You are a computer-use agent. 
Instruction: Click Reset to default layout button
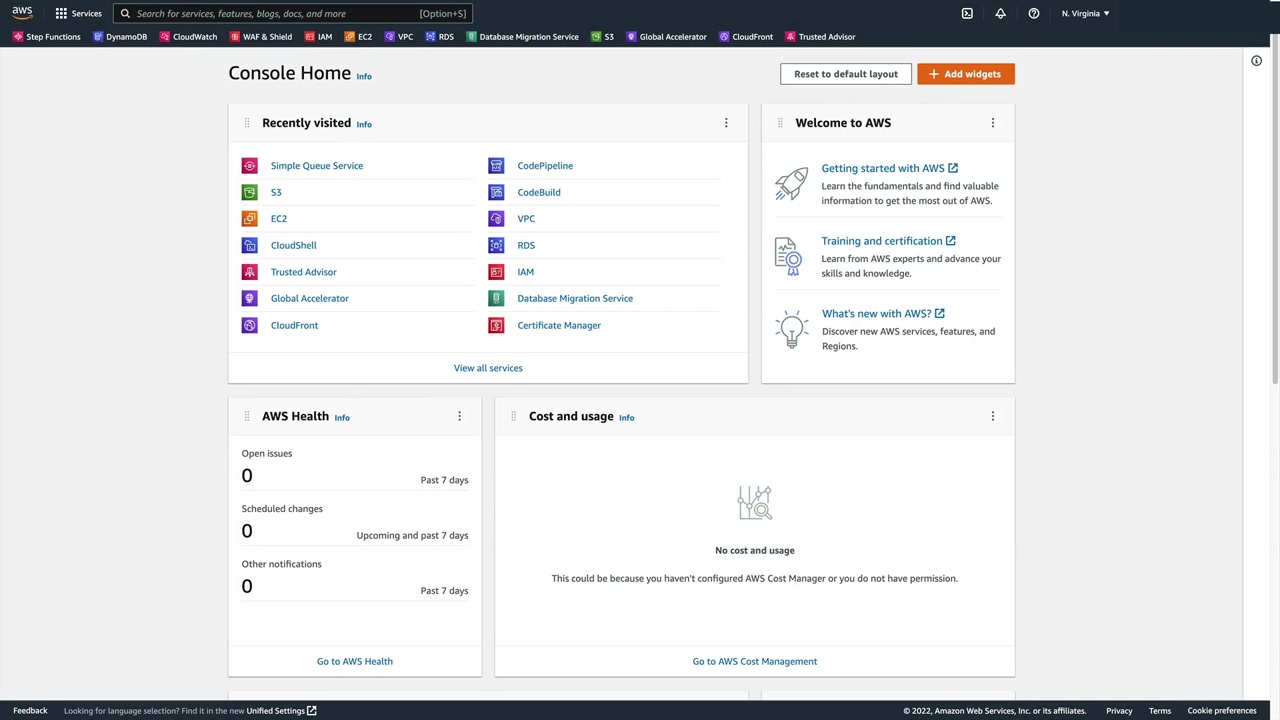pyautogui.click(x=846, y=74)
